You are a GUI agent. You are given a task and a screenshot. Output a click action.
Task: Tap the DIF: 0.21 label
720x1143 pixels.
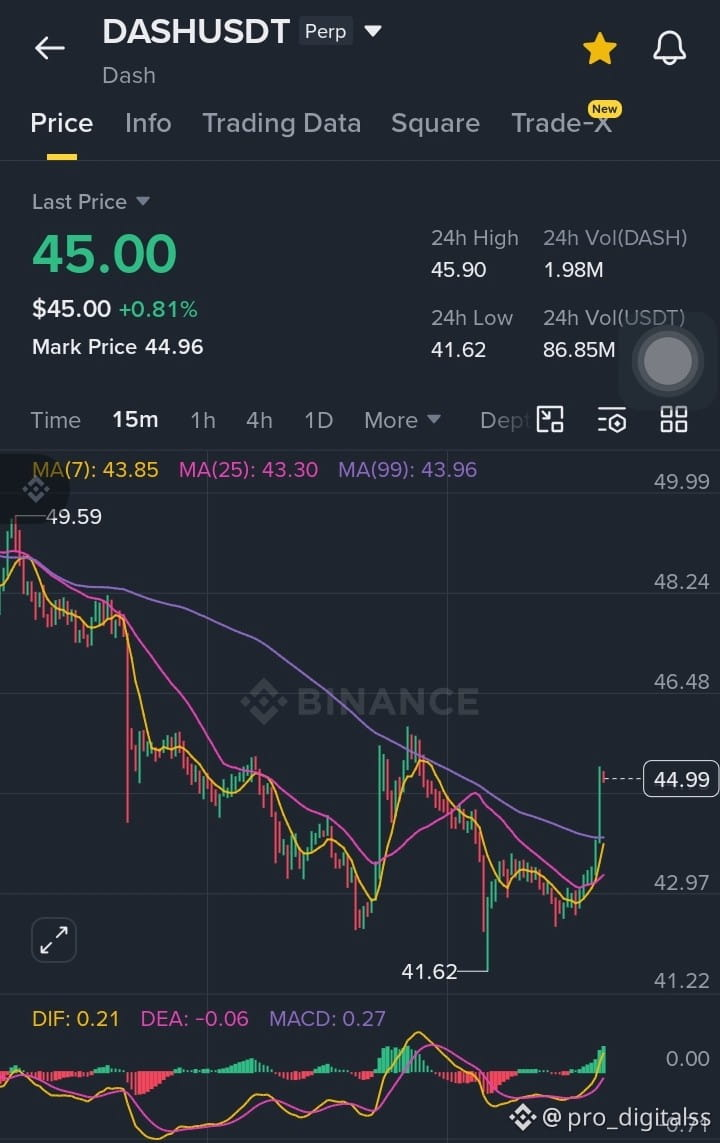[x=76, y=1018]
